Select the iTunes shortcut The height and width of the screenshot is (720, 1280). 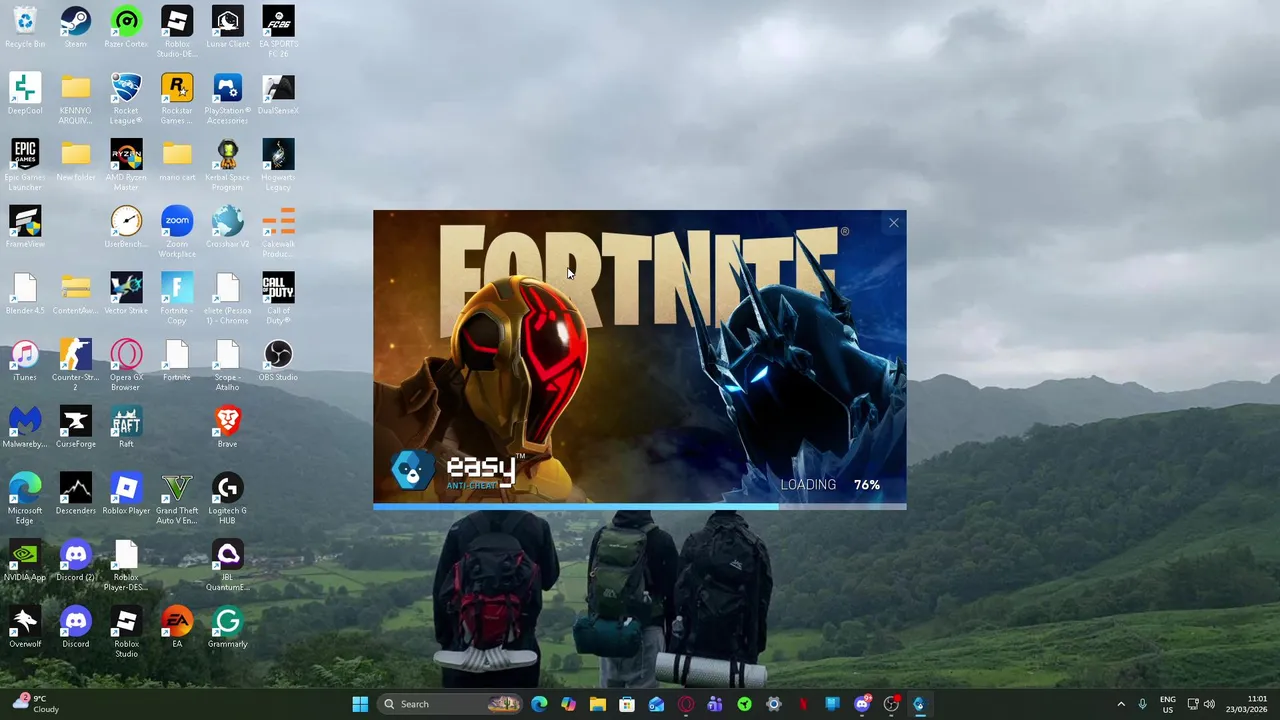(25, 361)
